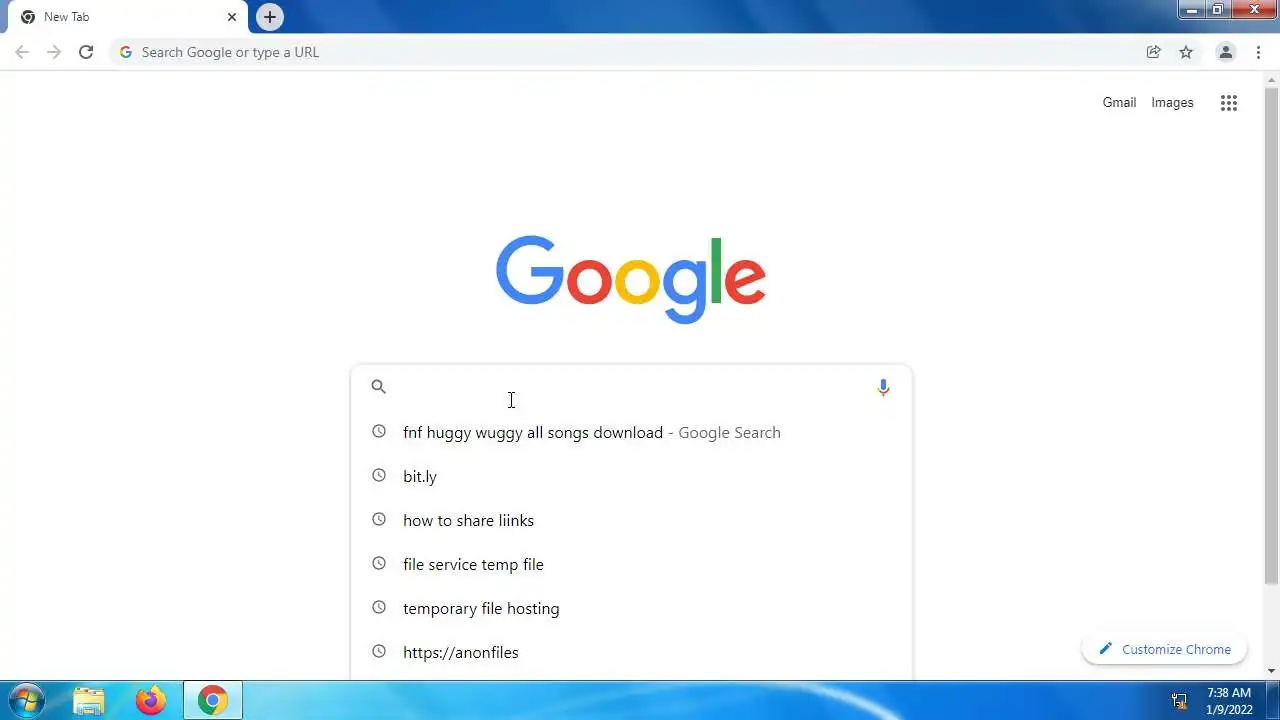1280x720 pixels.
Task: Focus the Google search input box
Action: 630,387
